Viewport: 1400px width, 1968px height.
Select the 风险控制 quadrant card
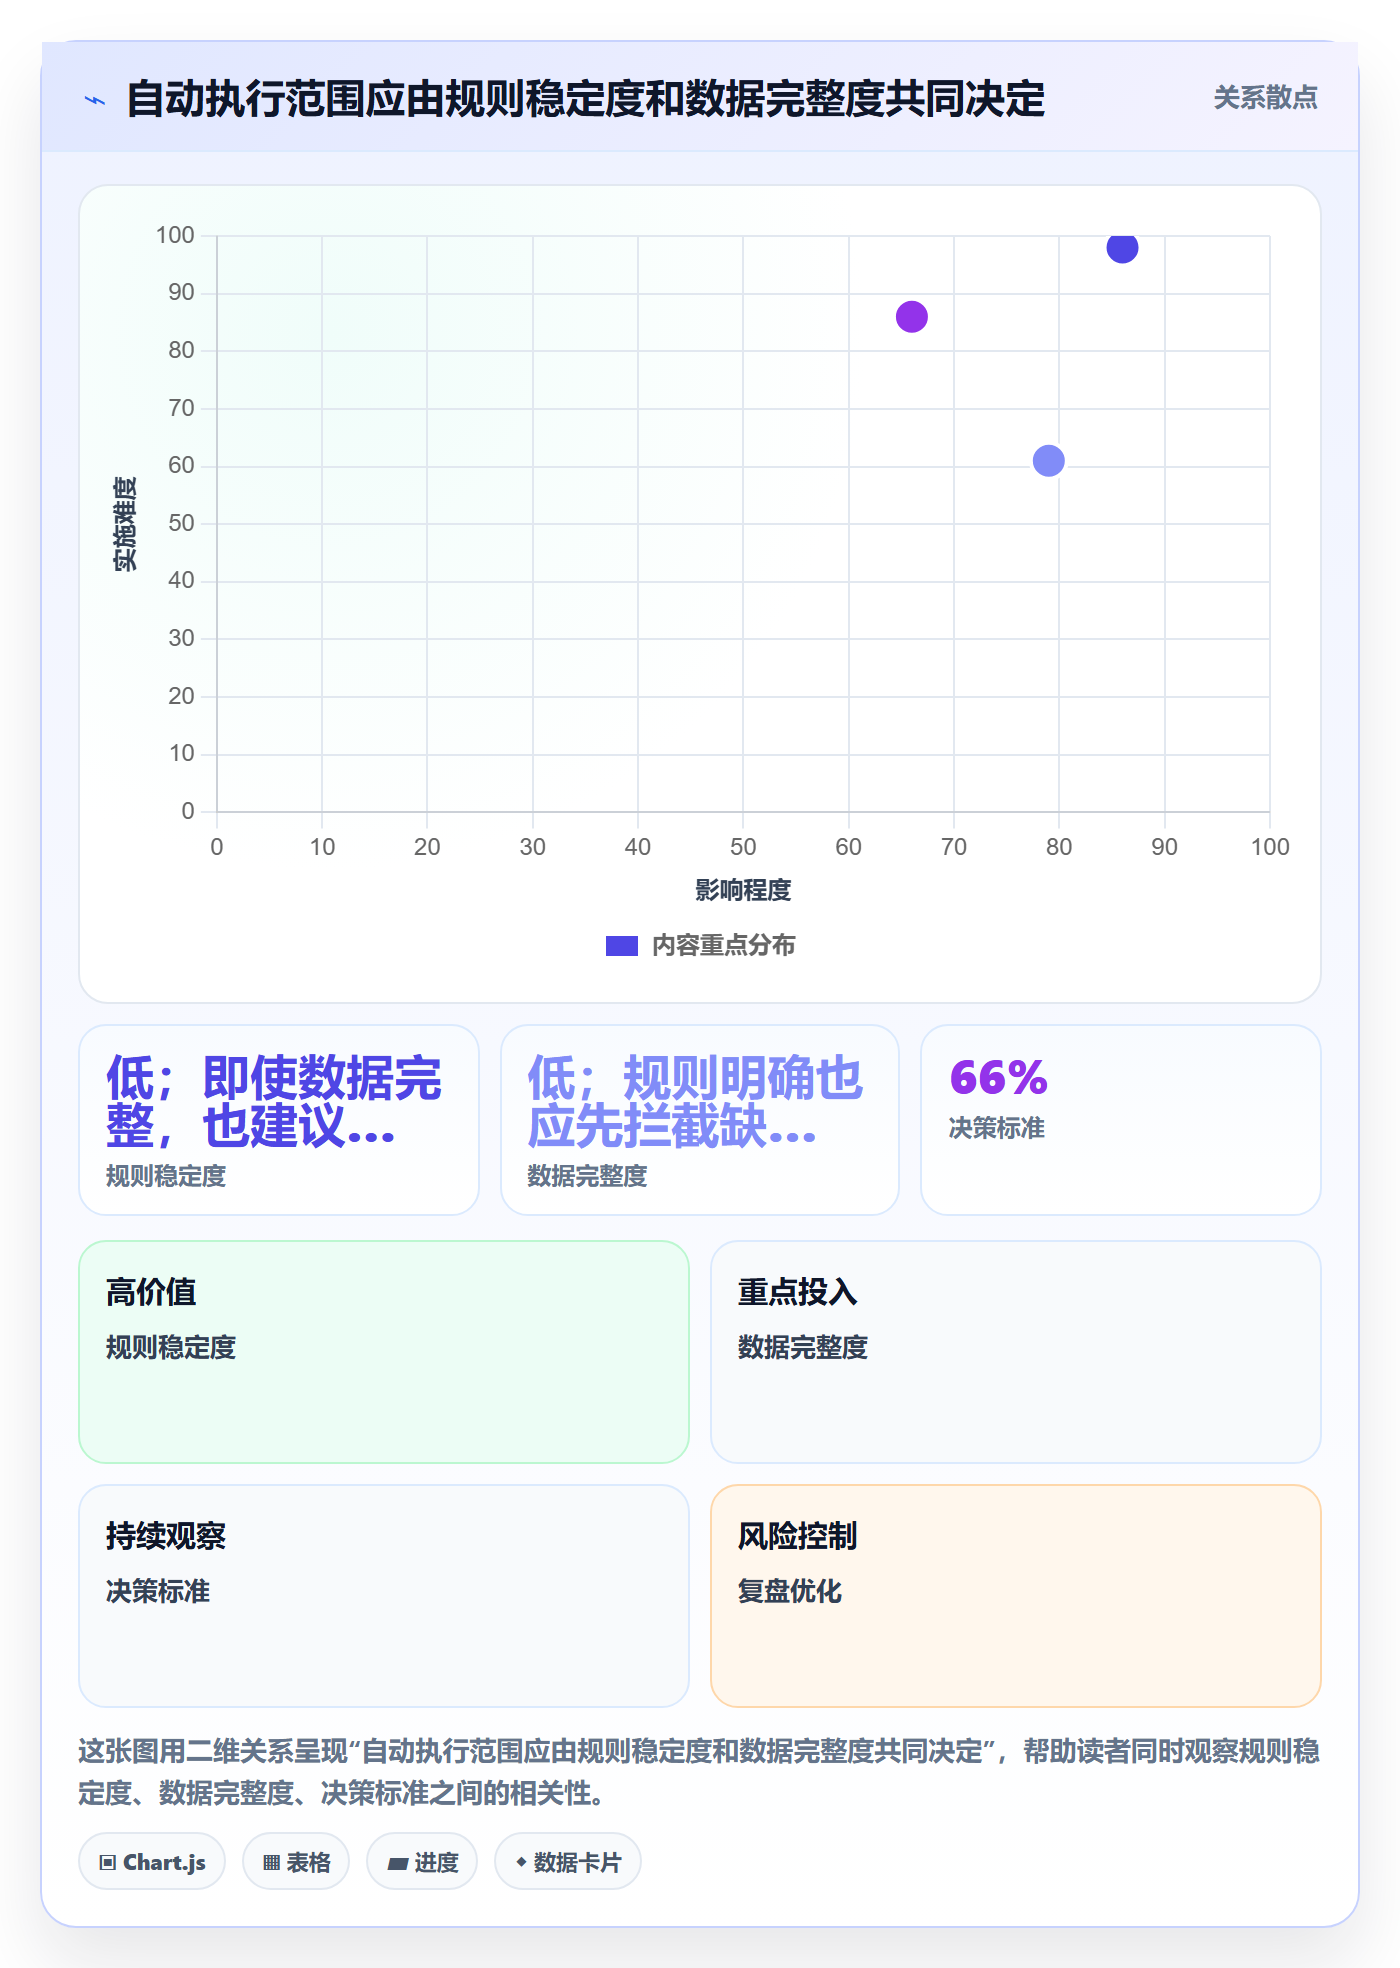coord(1016,1596)
